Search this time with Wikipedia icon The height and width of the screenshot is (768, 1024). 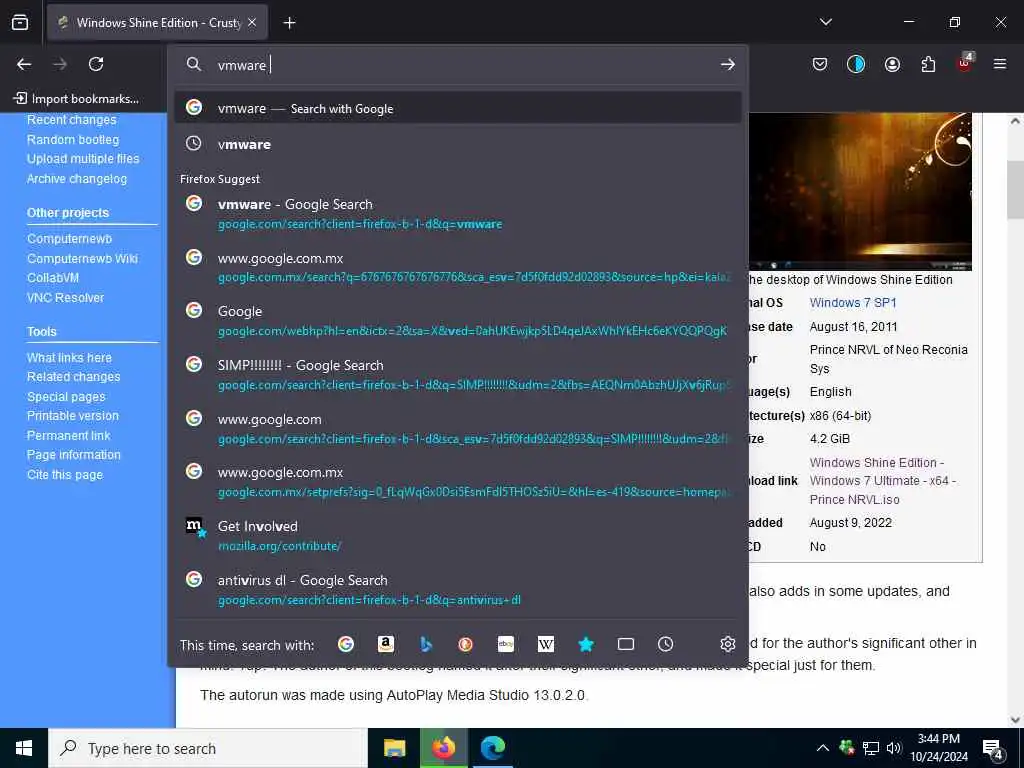click(x=545, y=644)
